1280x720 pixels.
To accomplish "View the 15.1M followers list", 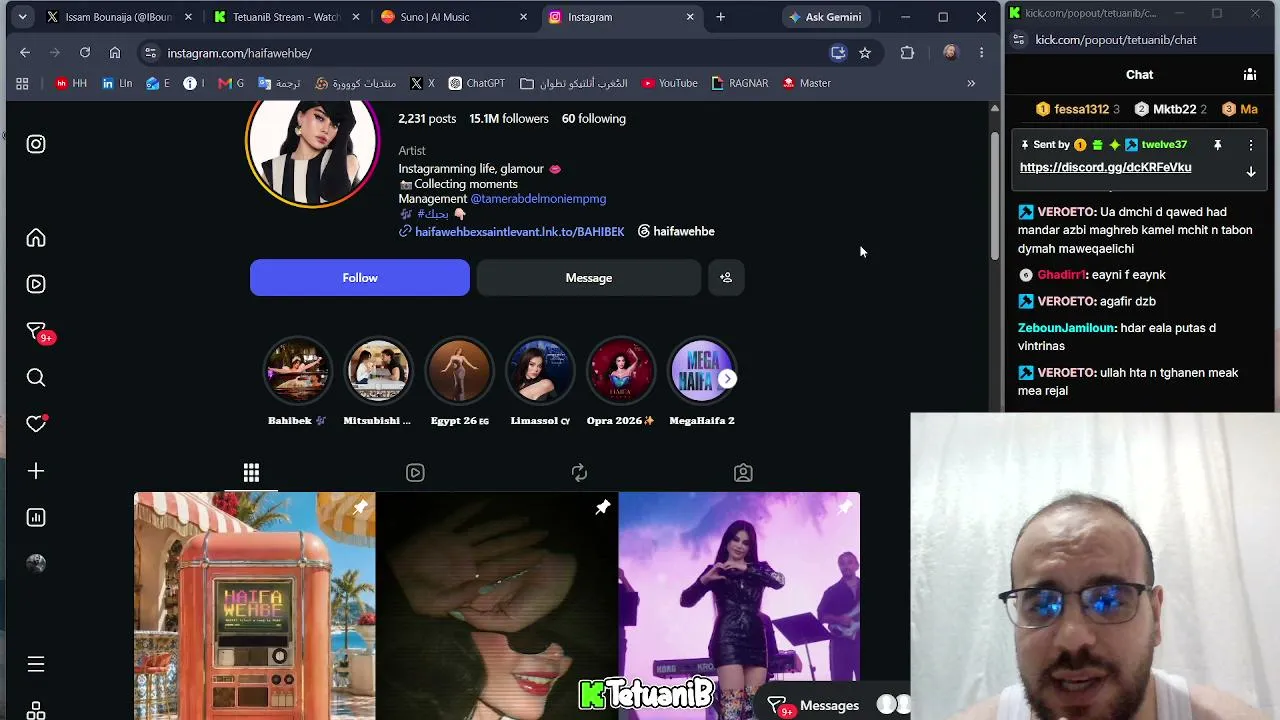I will click(x=509, y=118).
